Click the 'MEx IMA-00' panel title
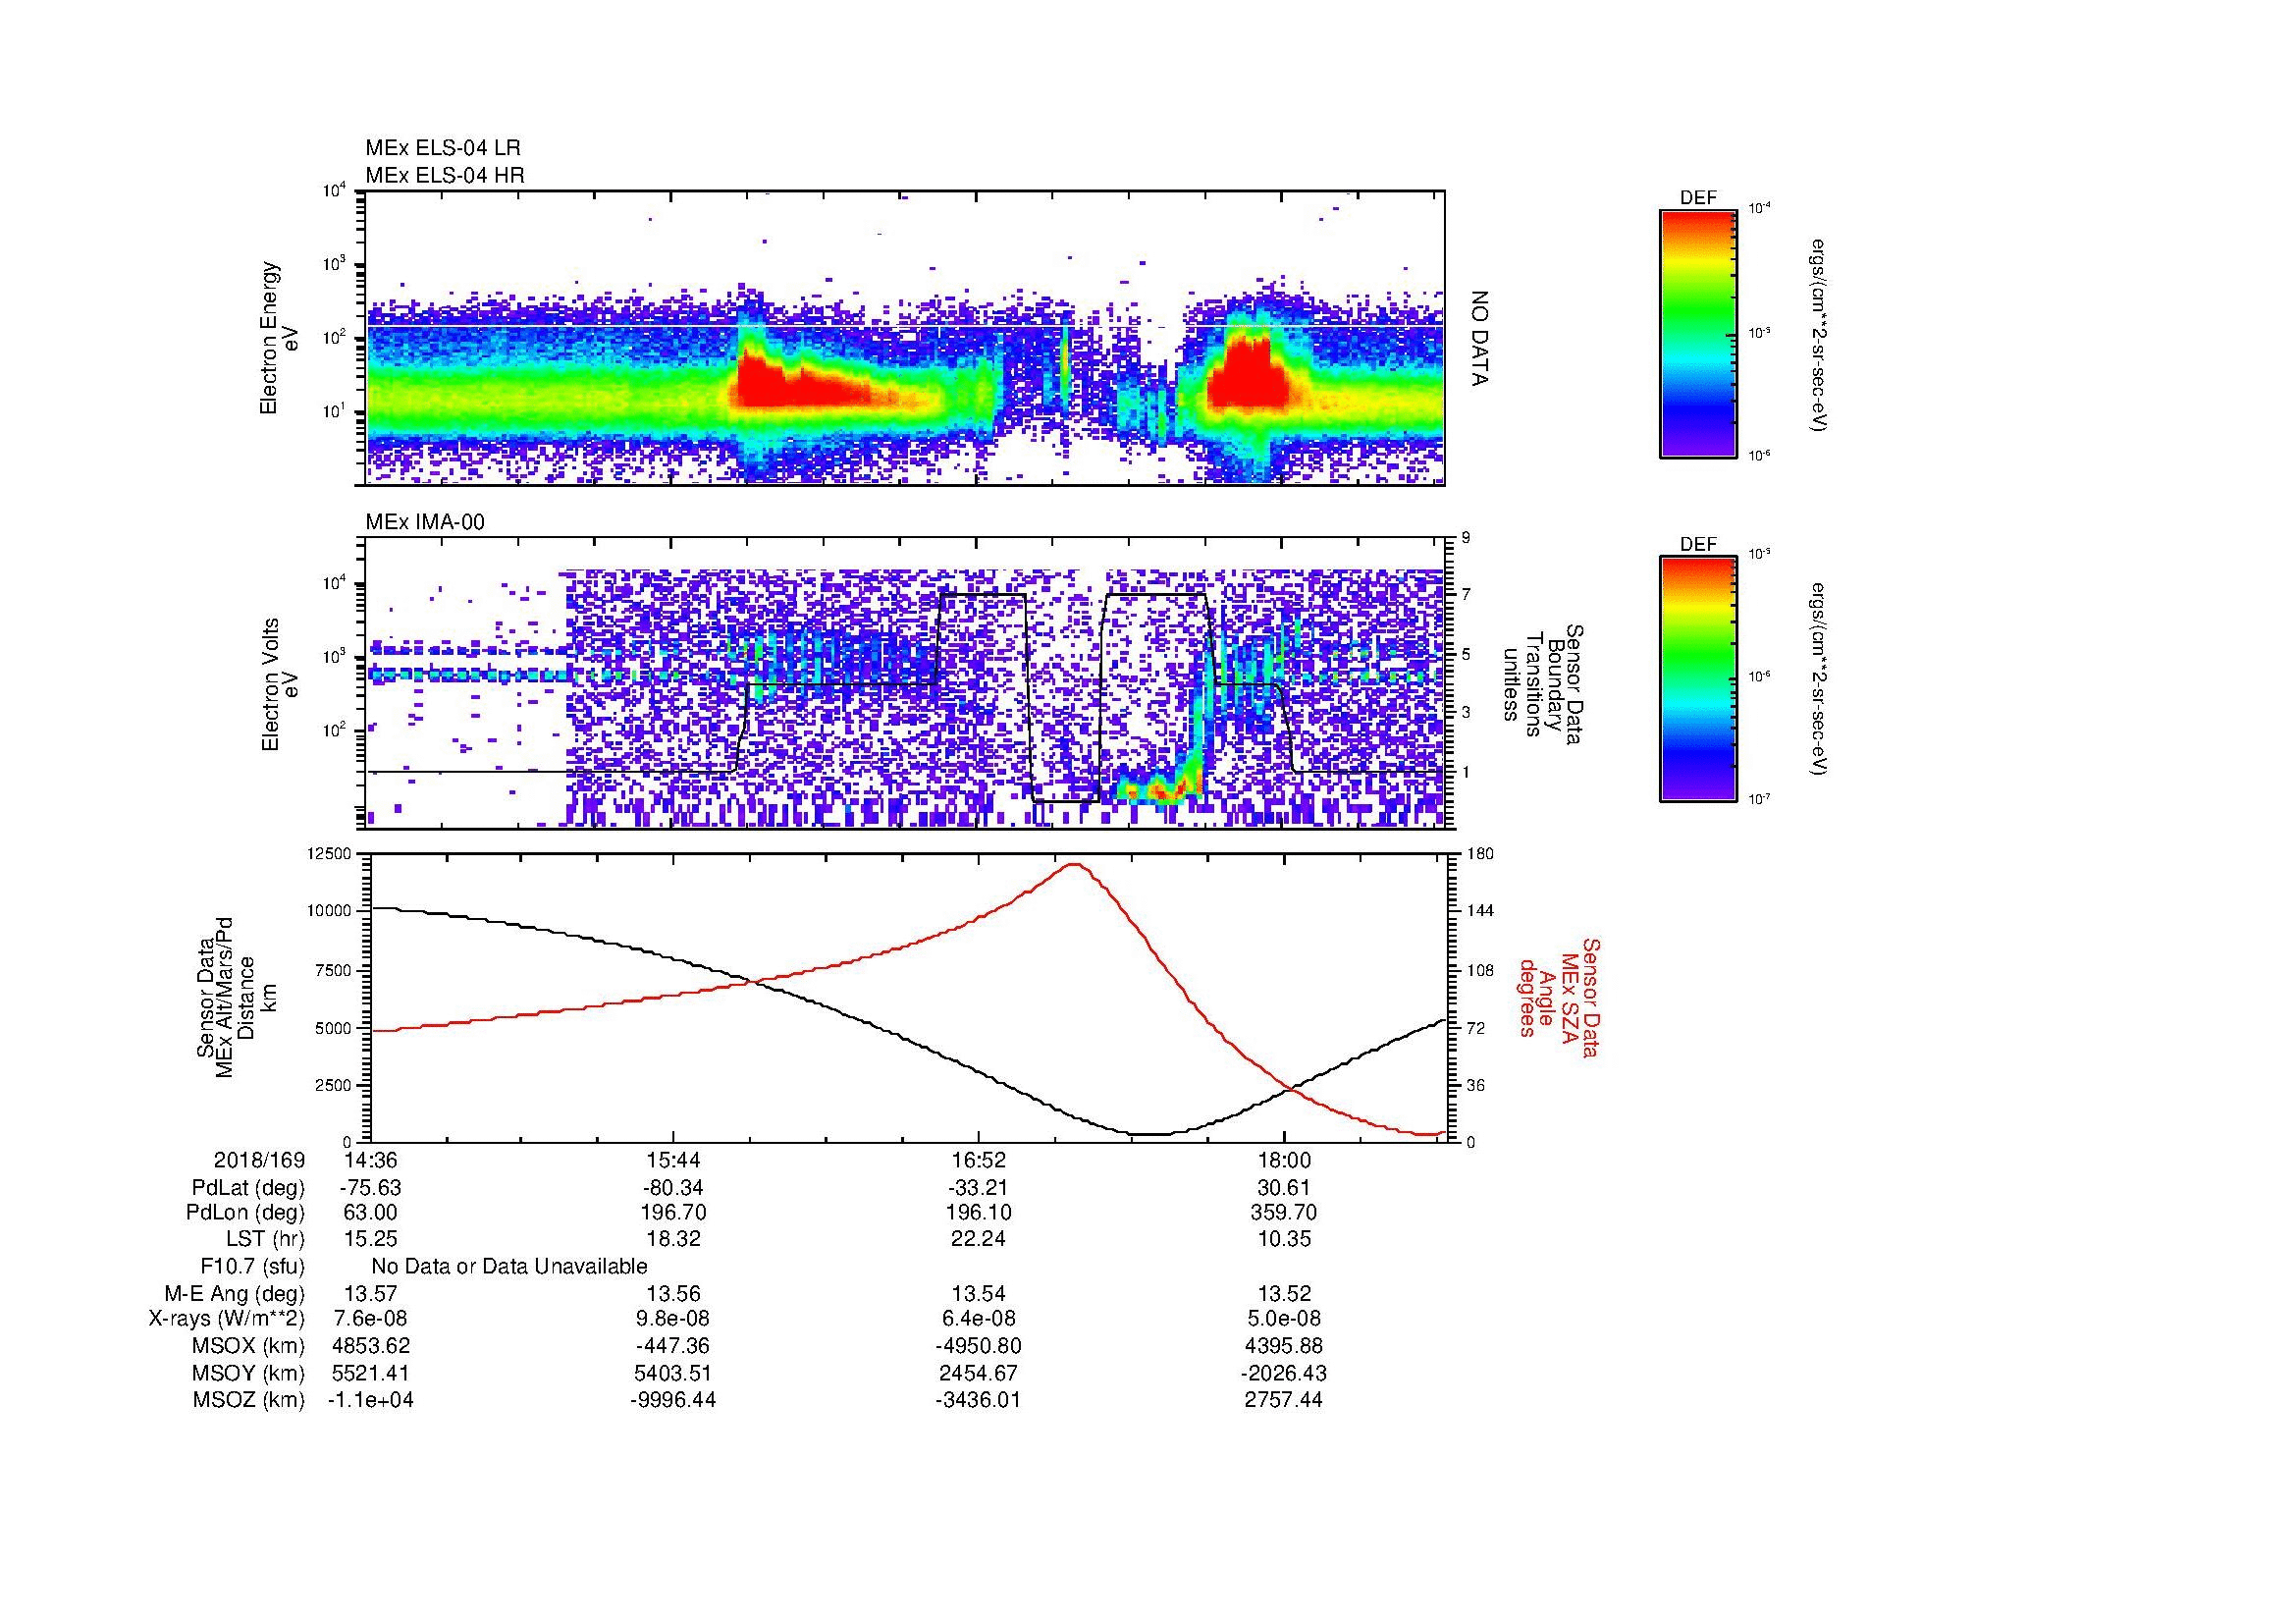The height and width of the screenshot is (1623, 2296). tap(425, 522)
